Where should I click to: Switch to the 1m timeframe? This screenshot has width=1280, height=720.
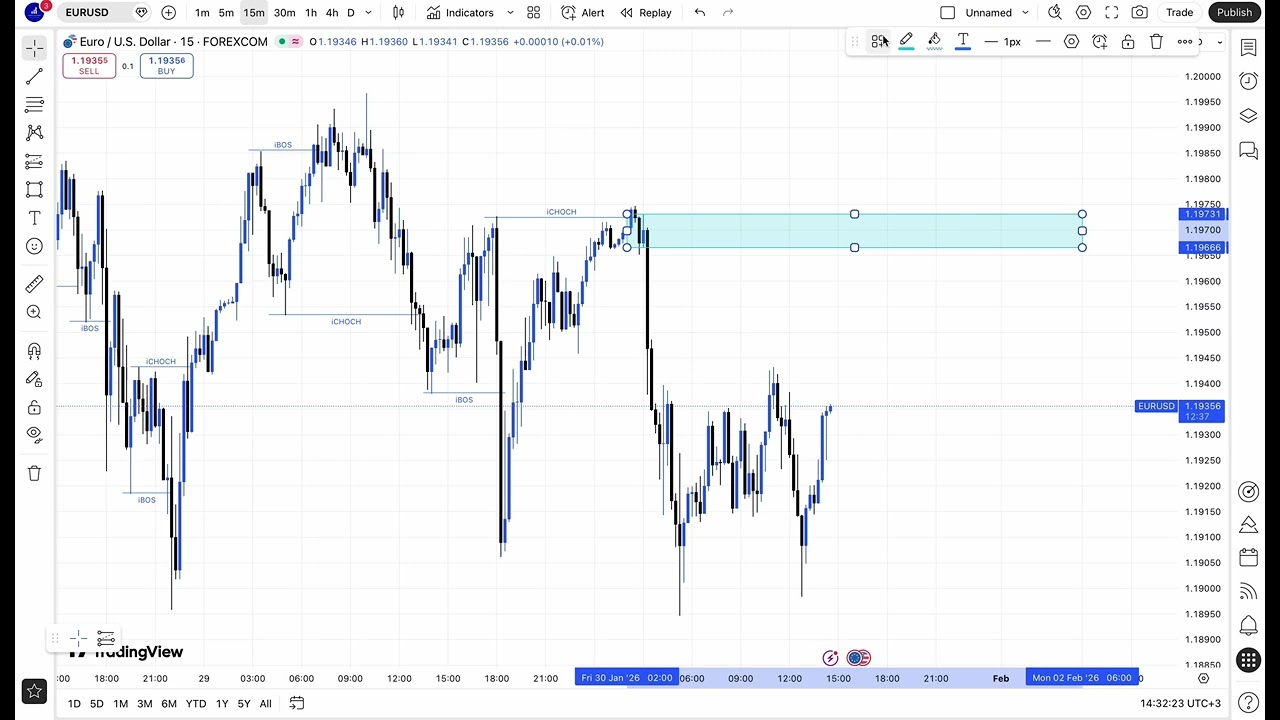(202, 12)
